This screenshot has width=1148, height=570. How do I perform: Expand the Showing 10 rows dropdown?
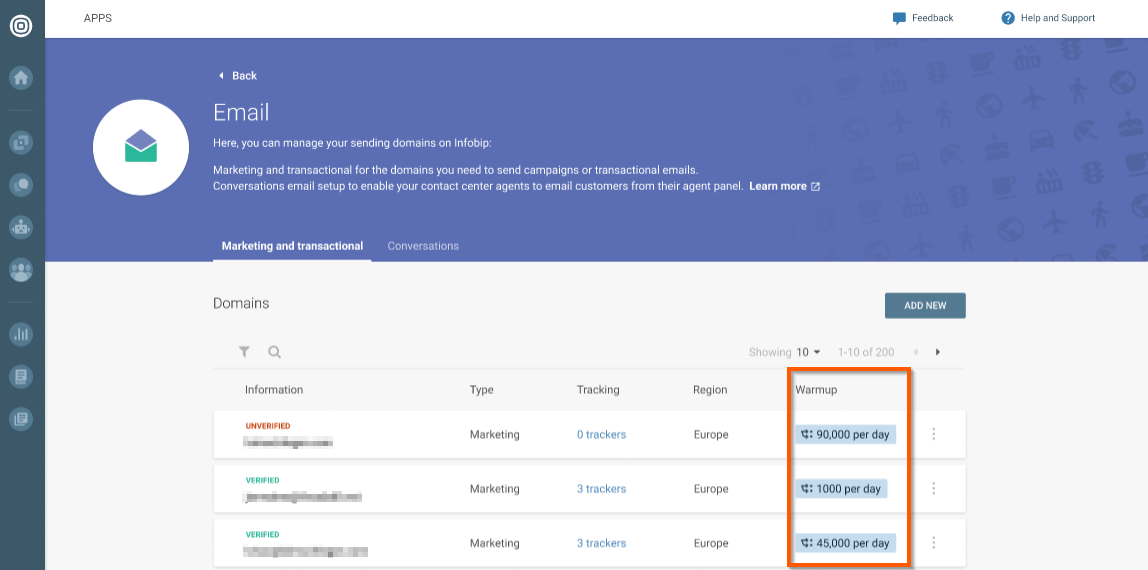coord(809,352)
